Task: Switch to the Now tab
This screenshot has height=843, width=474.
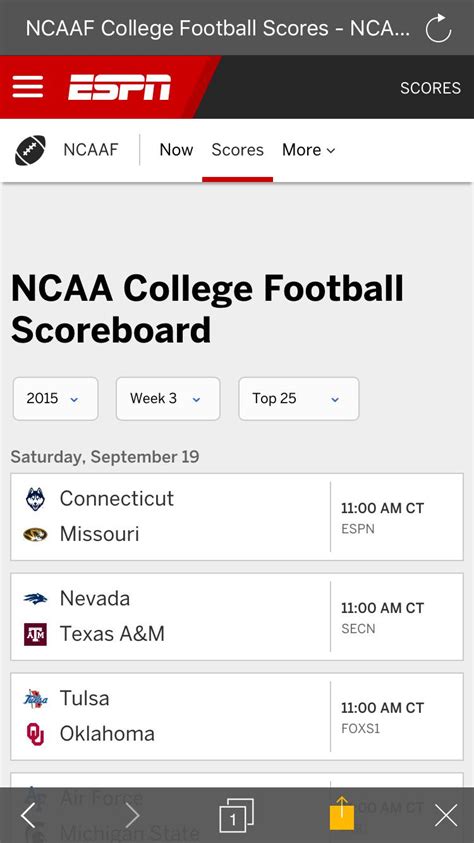Action: coord(176,150)
